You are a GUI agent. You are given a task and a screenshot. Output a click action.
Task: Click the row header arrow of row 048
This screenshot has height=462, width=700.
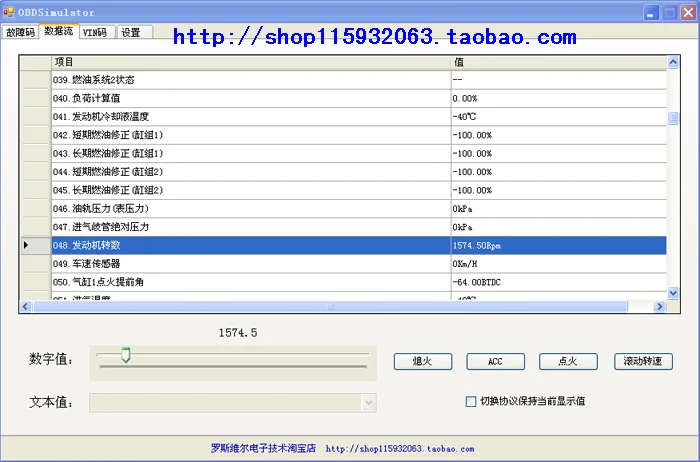click(x=35, y=246)
